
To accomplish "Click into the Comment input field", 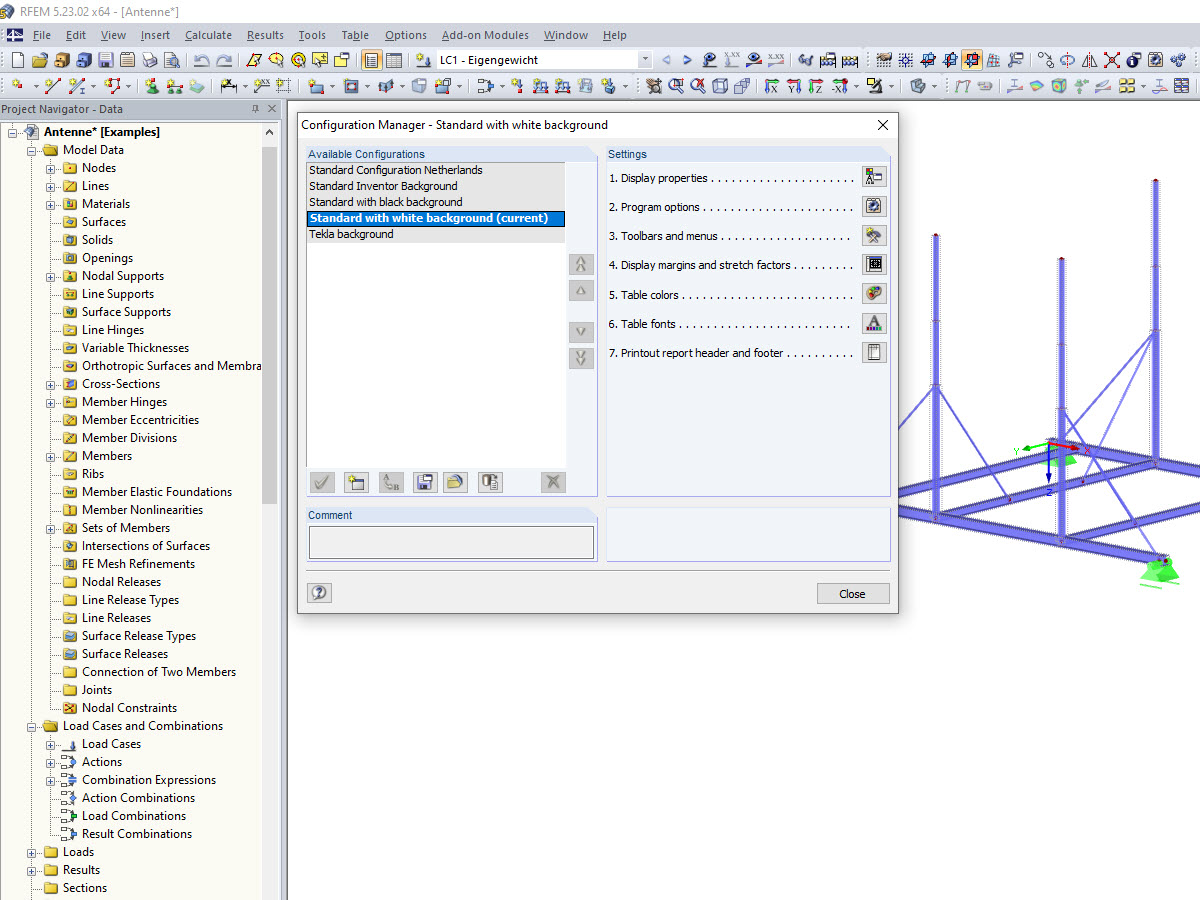I will [451, 542].
